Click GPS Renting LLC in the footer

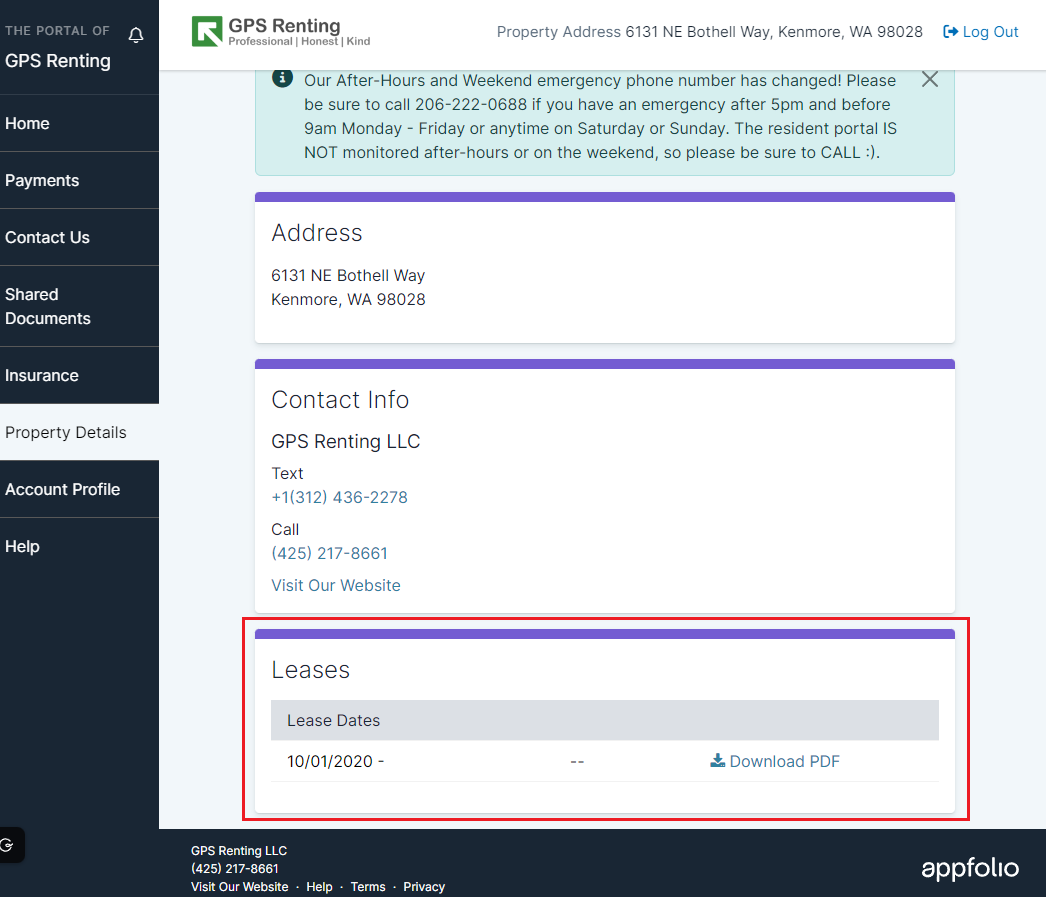pyautogui.click(x=239, y=851)
